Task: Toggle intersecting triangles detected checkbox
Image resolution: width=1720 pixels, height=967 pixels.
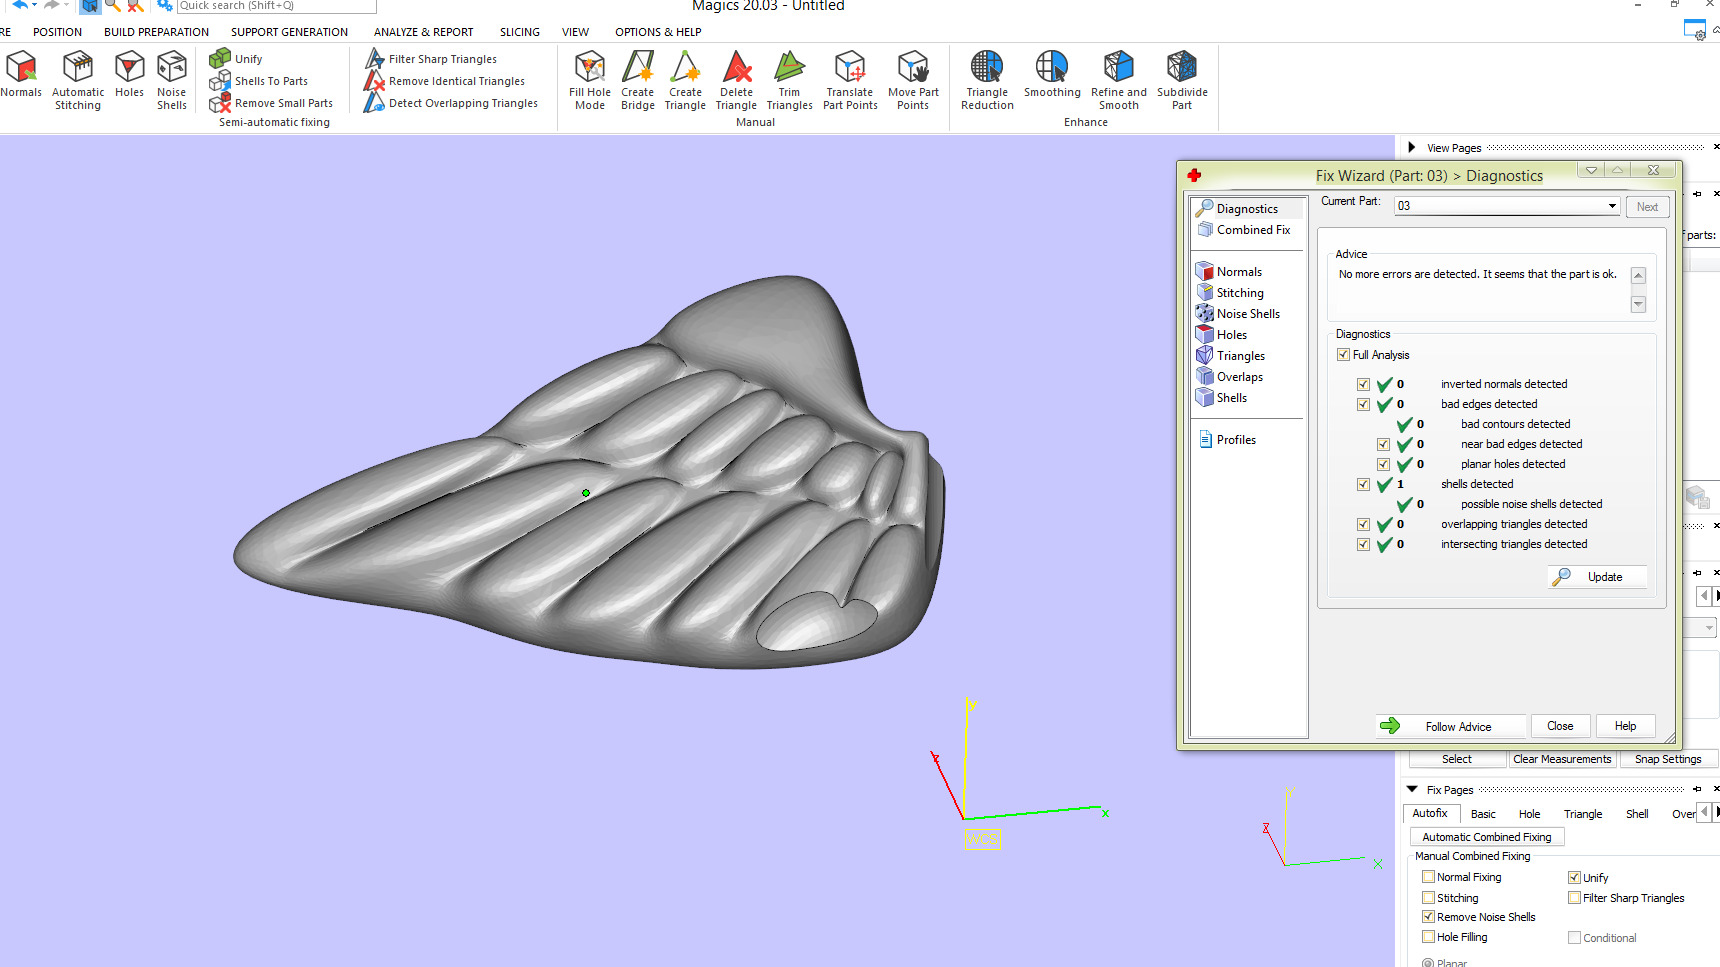Action: point(1363,544)
